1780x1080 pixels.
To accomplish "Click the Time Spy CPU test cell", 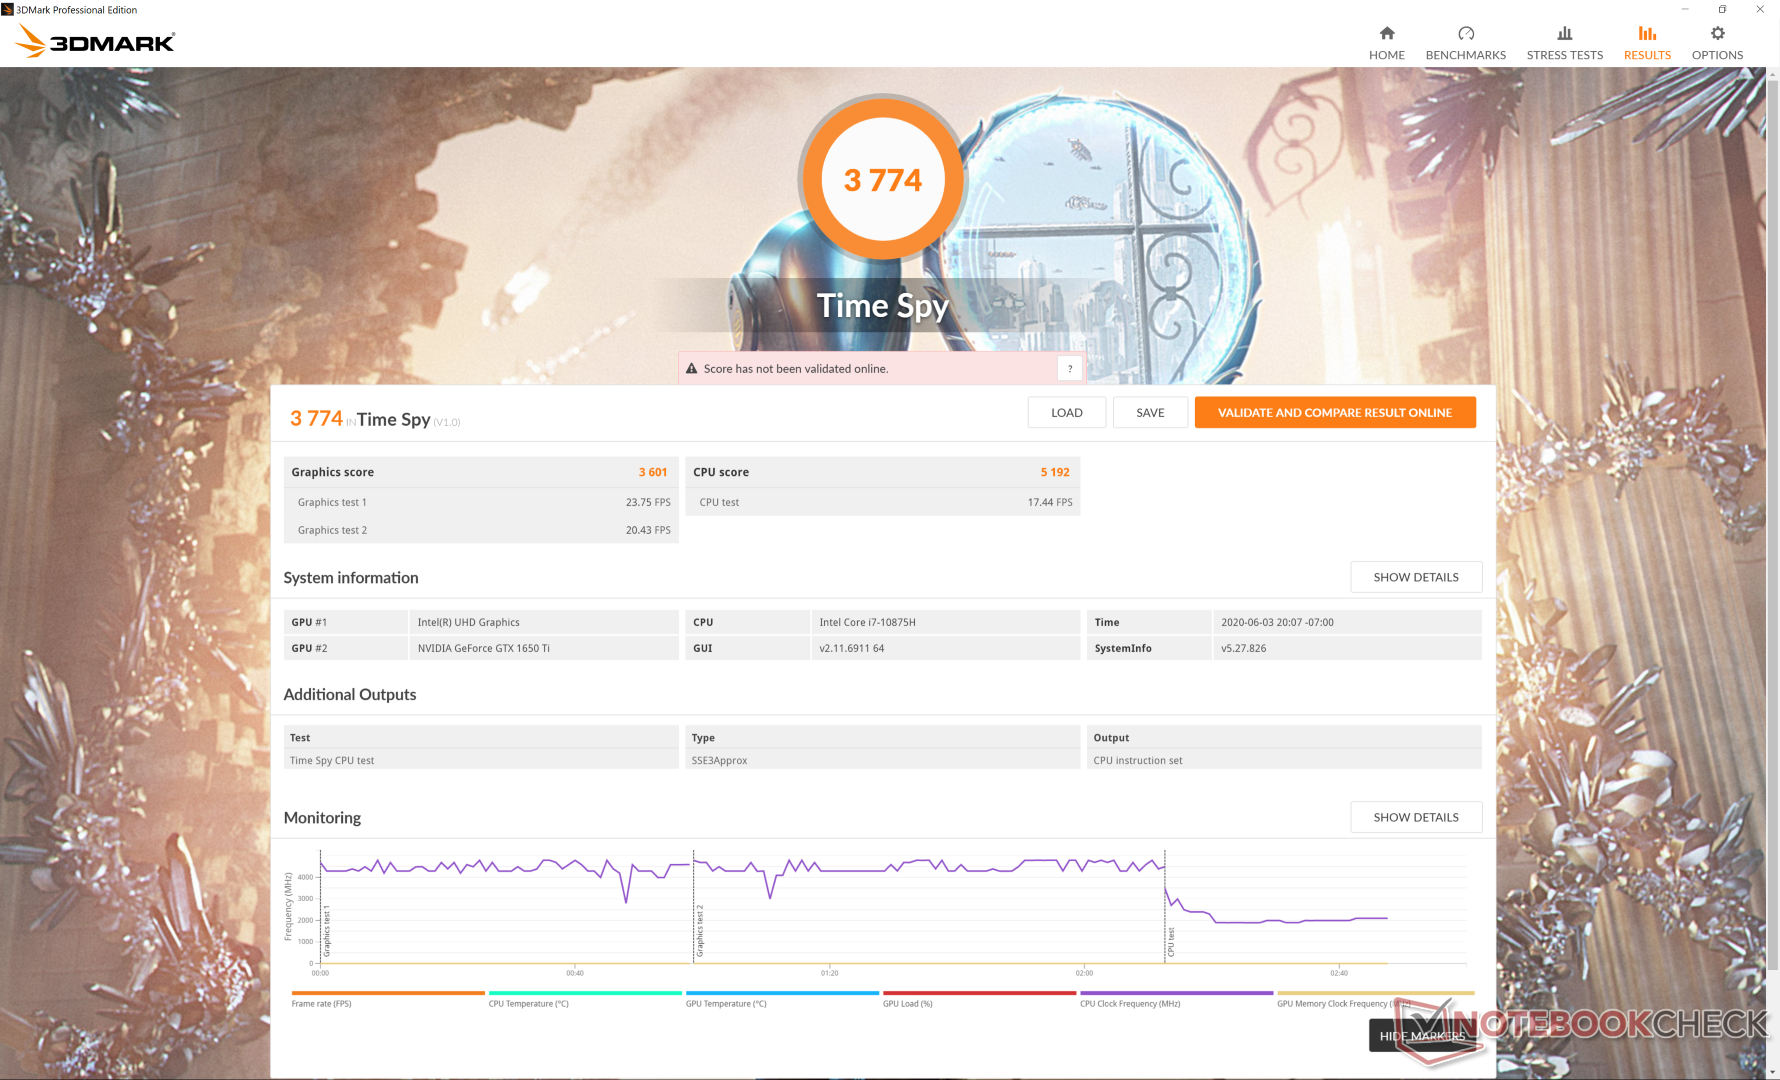I will coord(481,760).
